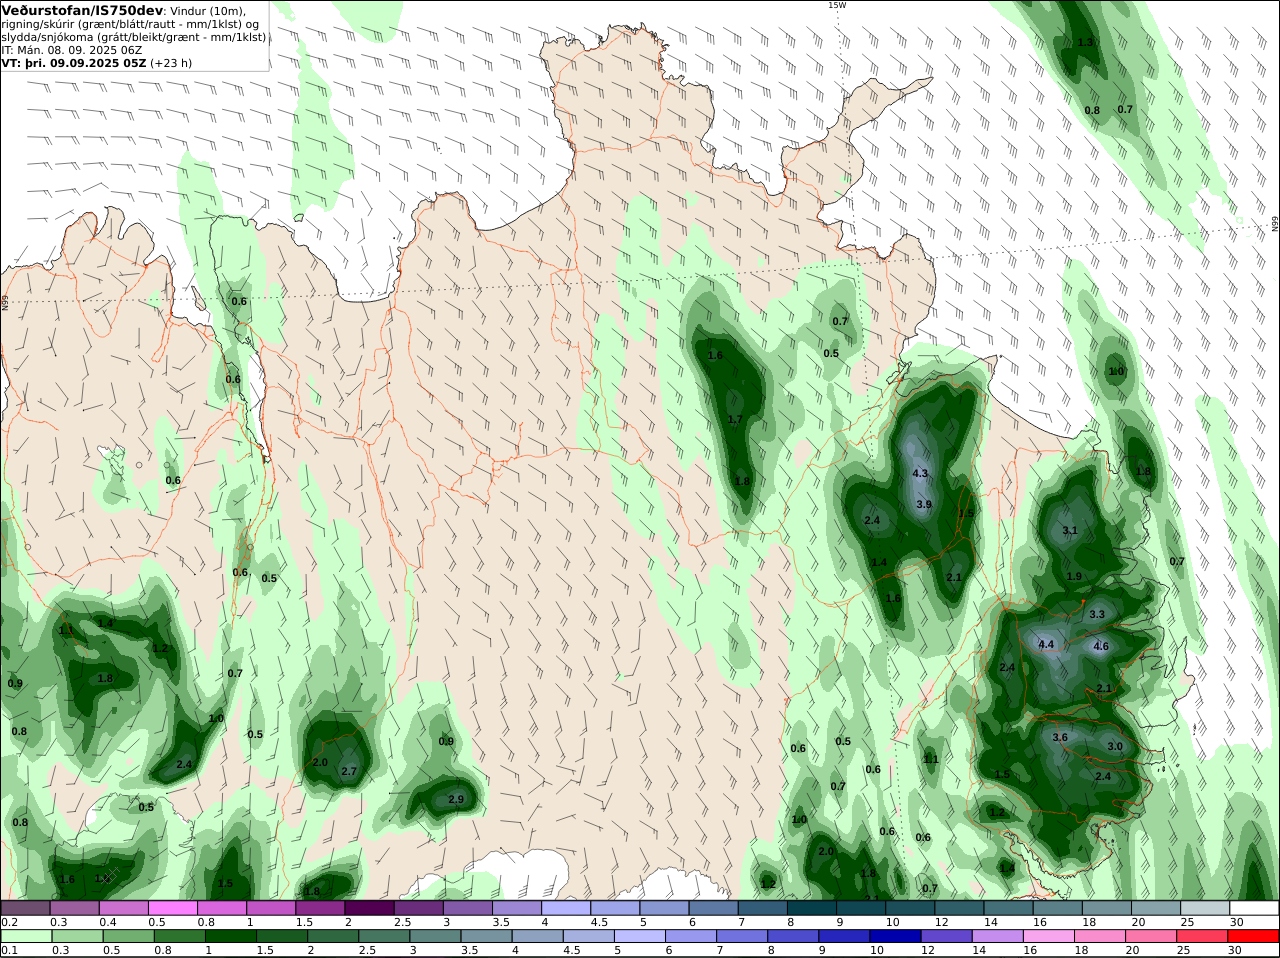Select darkest green 1 swatch in lower legend row
The width and height of the screenshot is (1280, 958).
(231, 937)
